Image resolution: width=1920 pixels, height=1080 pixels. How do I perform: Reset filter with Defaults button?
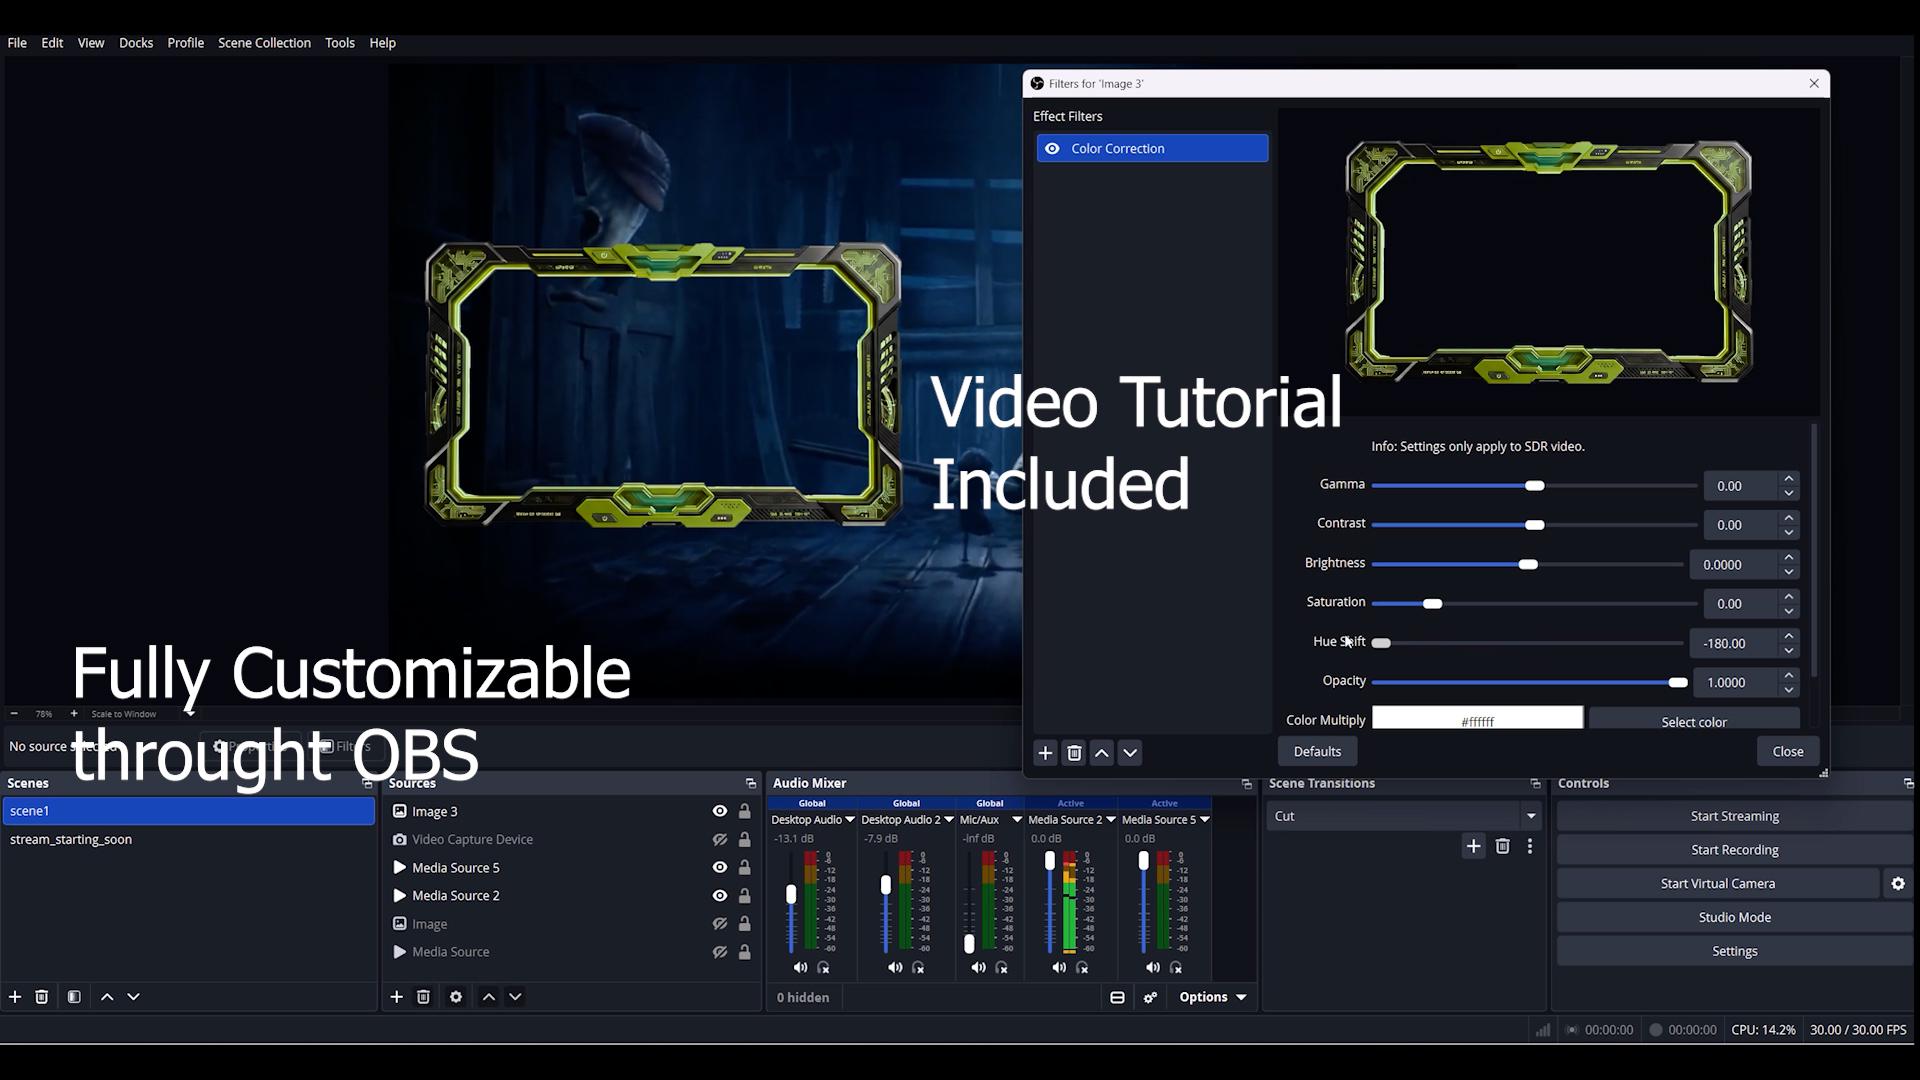pos(1317,752)
